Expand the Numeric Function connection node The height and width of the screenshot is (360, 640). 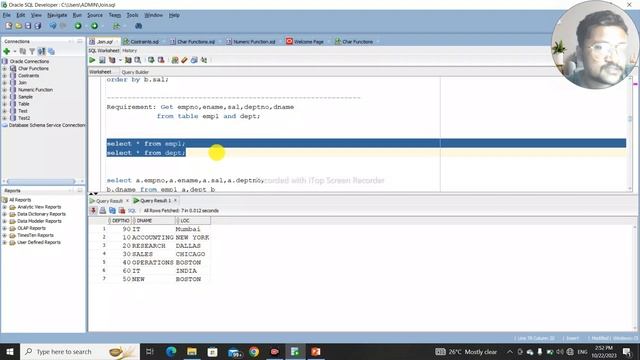pyautogui.click(x=4, y=90)
